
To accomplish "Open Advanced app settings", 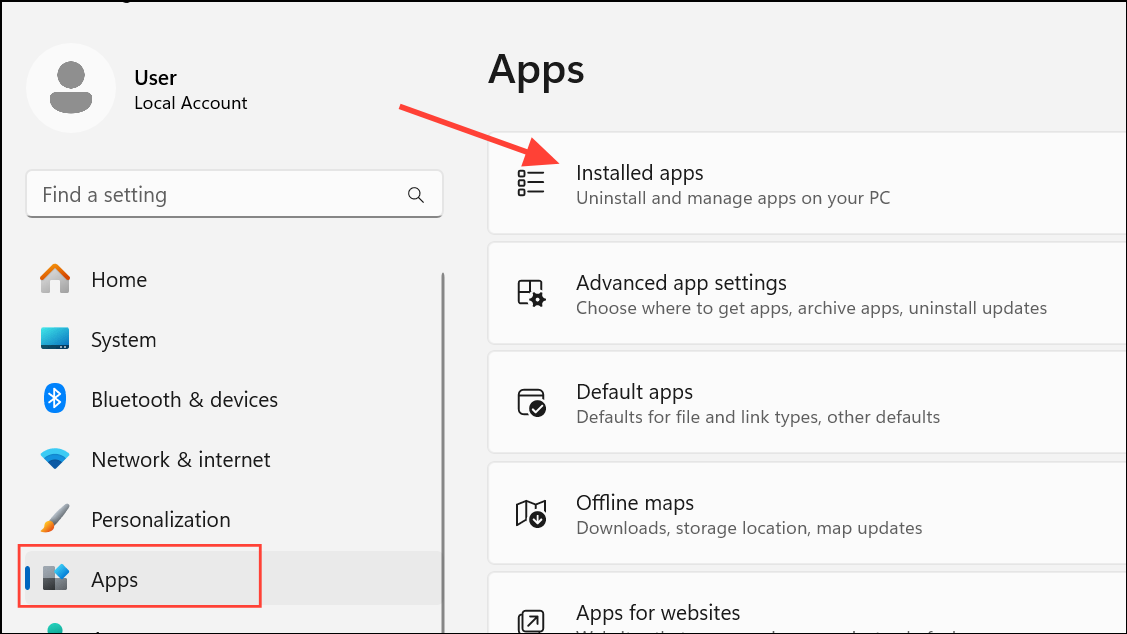I will tap(807, 293).
